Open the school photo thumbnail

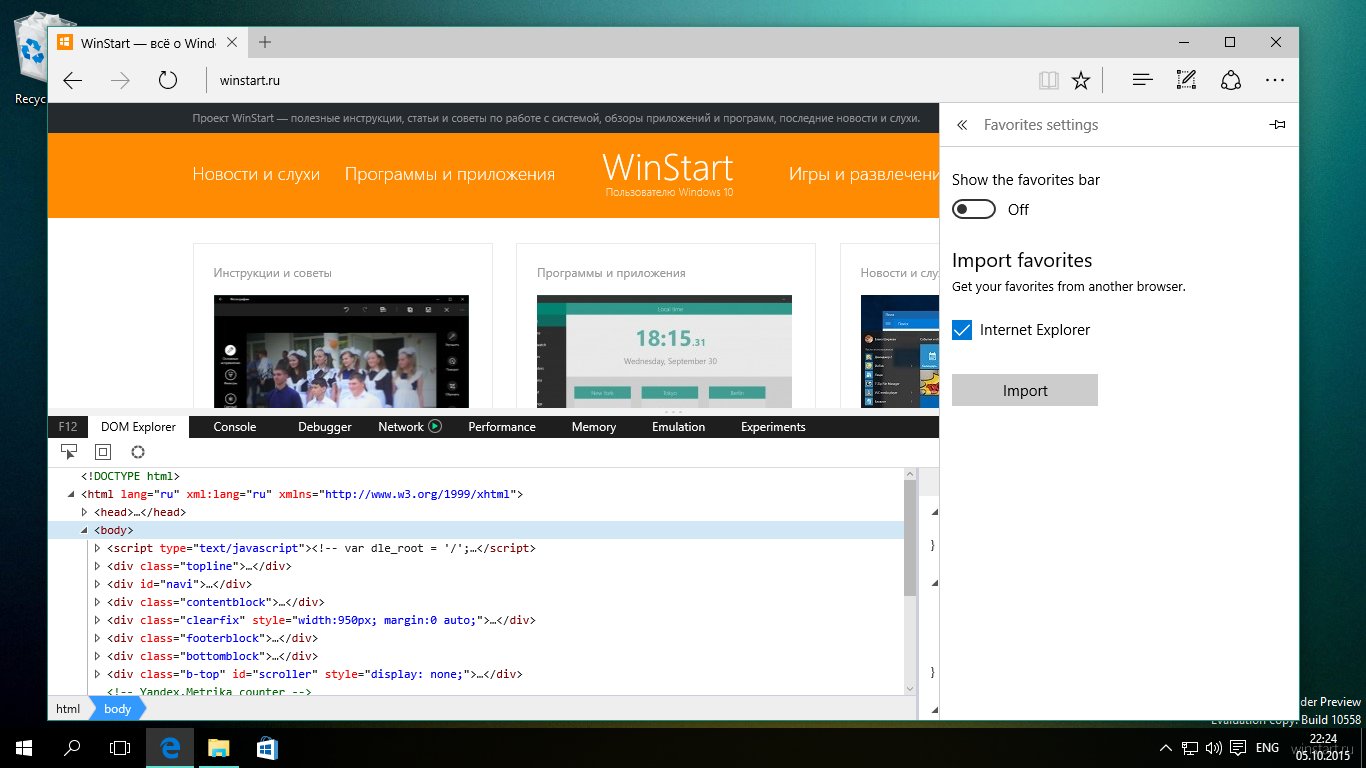[x=341, y=351]
